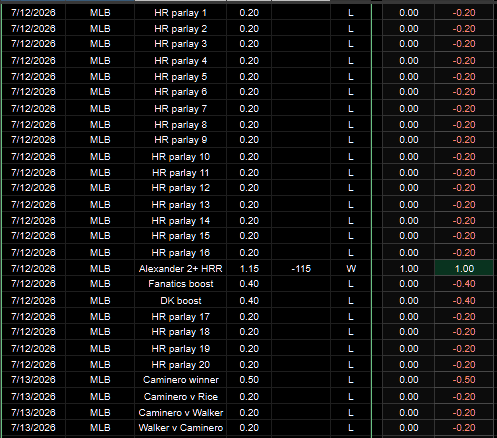Select the 'HR parlay 5' cell

click(180, 77)
